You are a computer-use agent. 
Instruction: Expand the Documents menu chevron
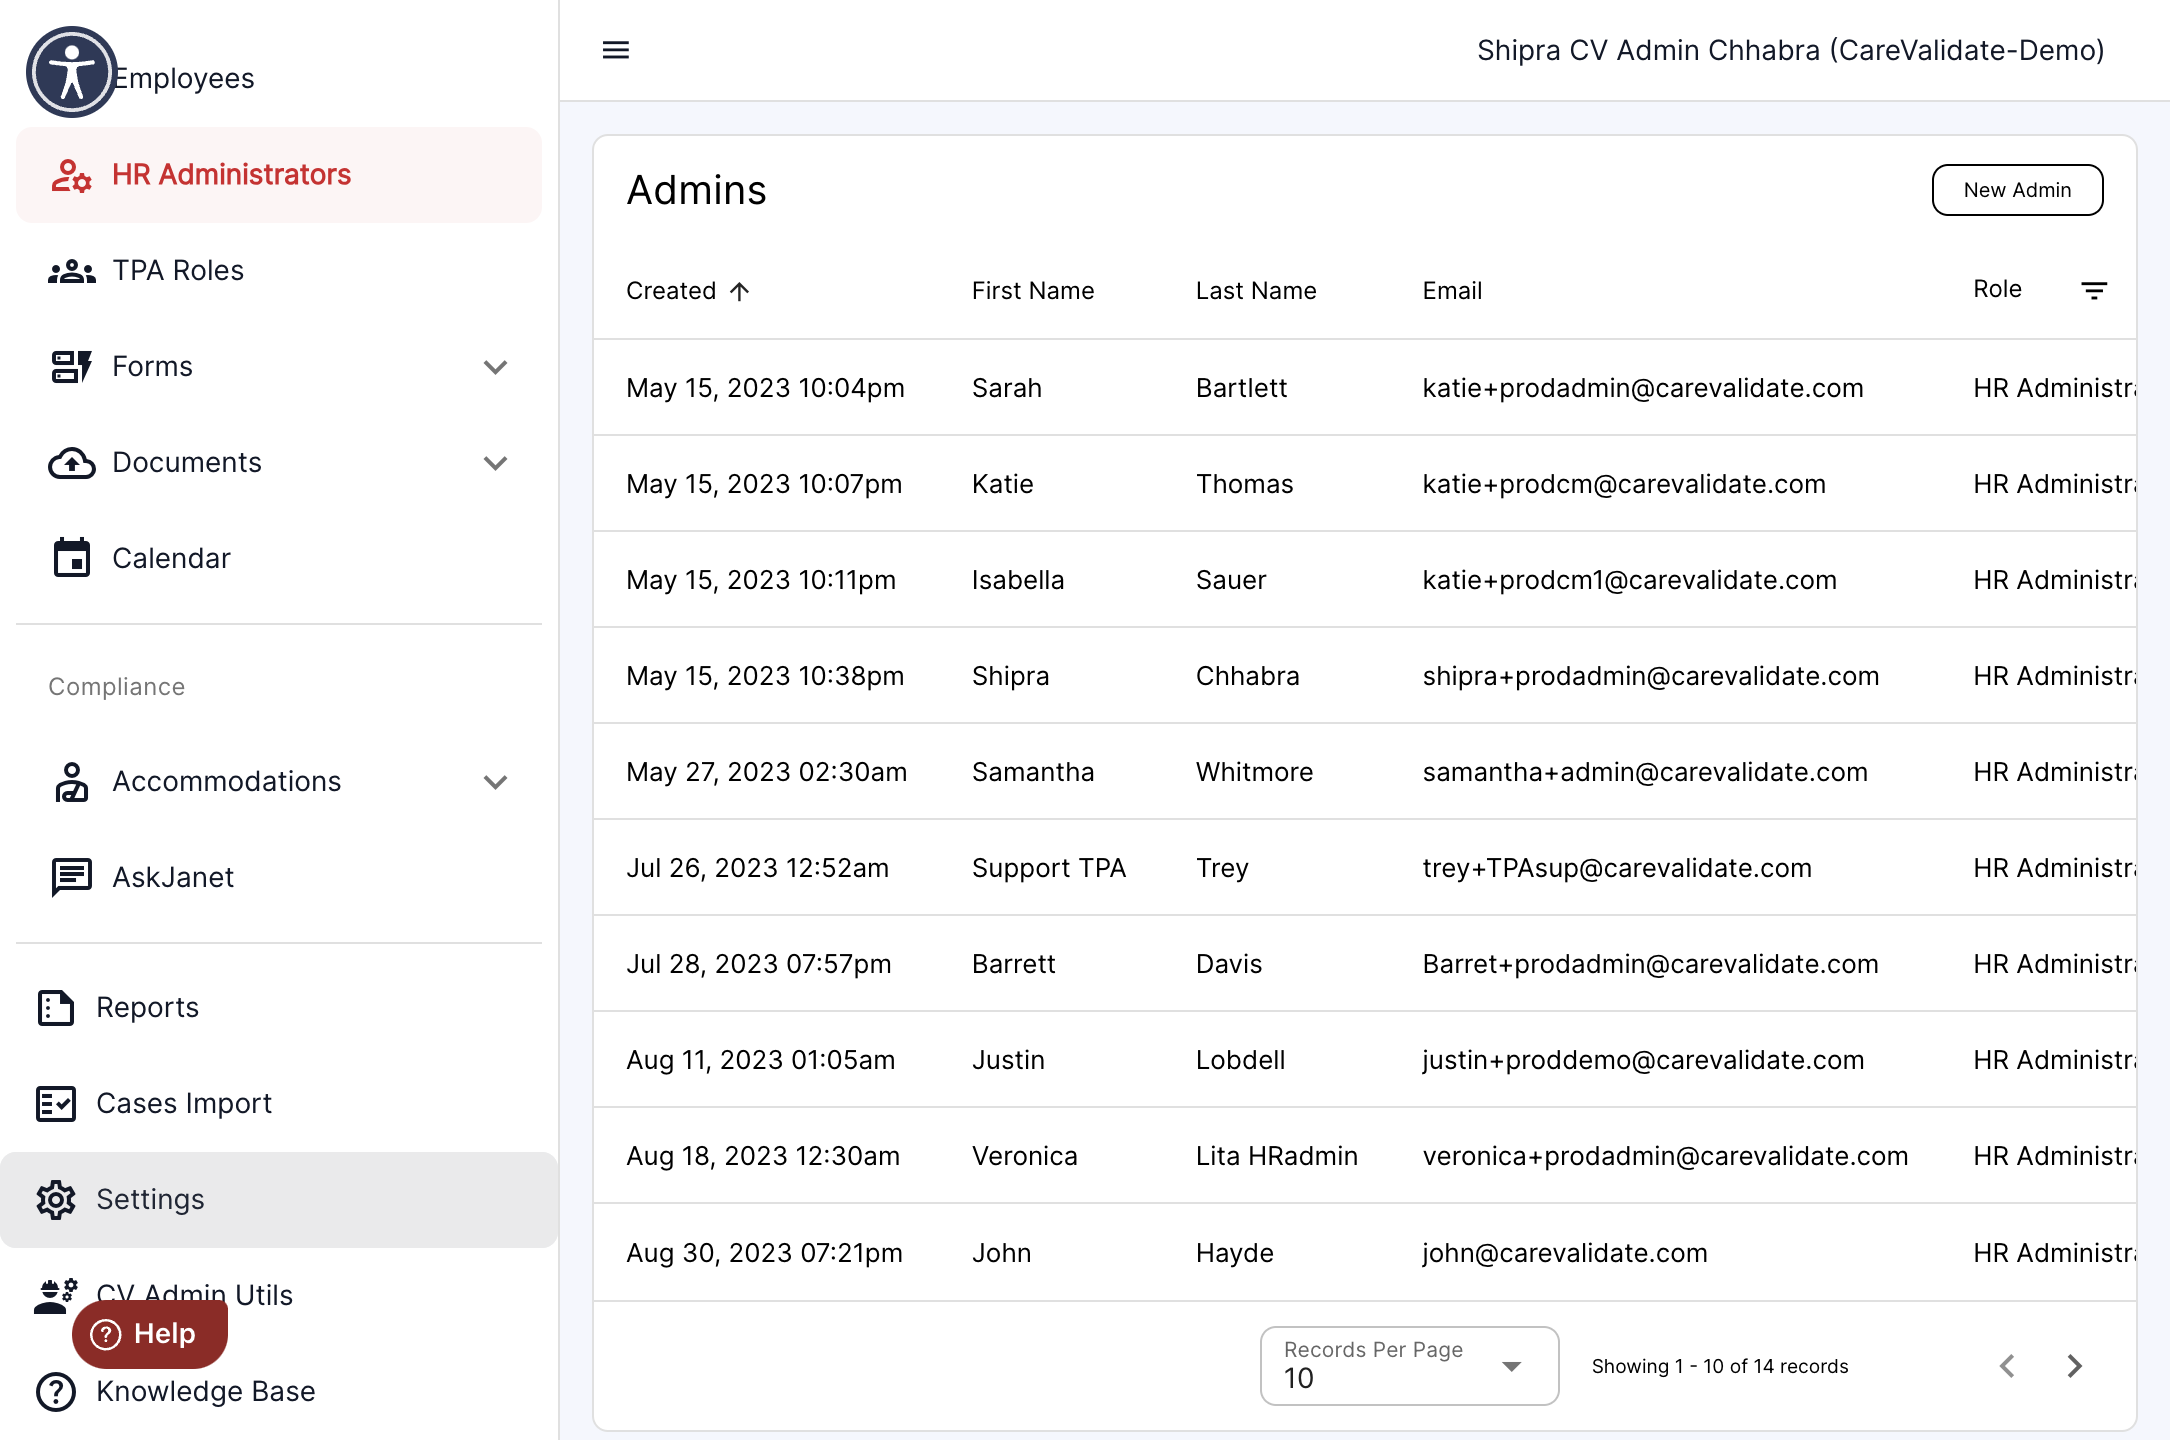(495, 463)
